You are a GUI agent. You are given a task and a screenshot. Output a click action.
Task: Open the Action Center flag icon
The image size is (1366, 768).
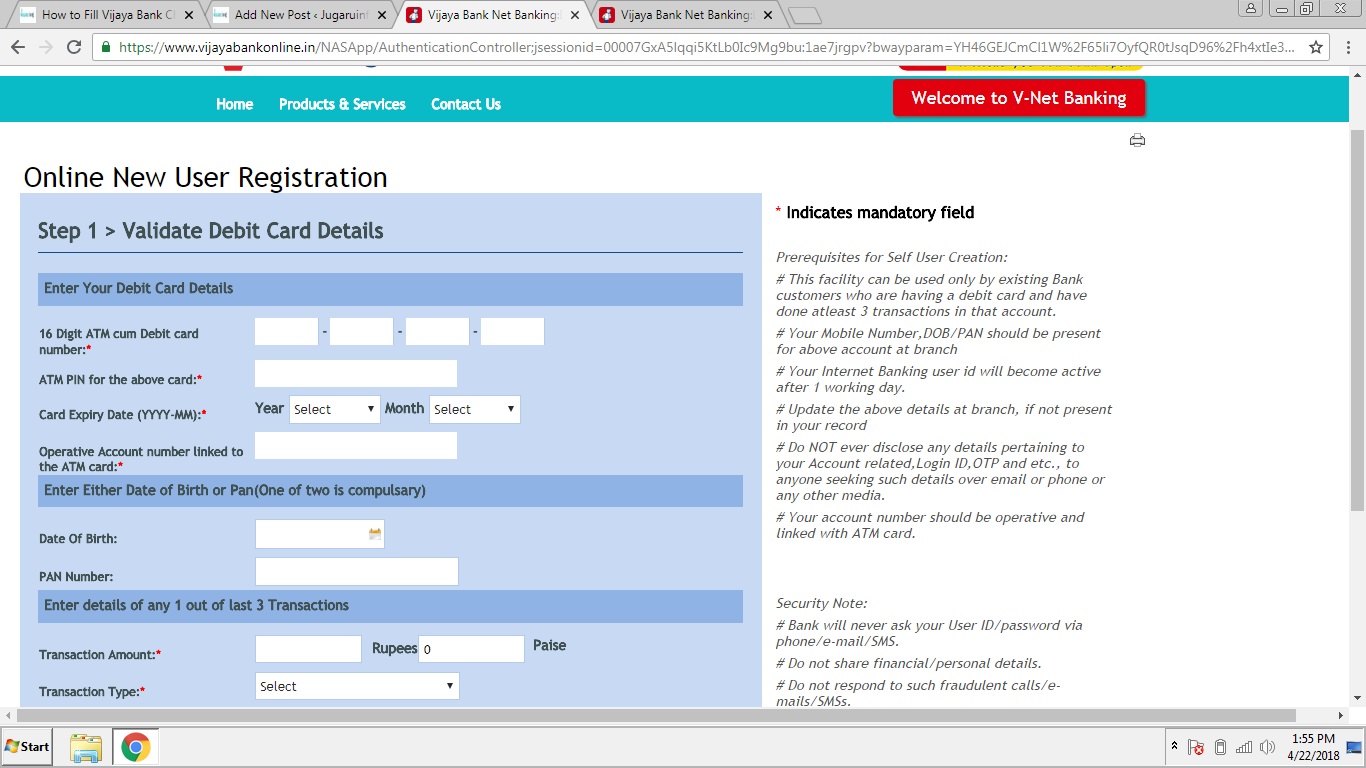[1195, 747]
